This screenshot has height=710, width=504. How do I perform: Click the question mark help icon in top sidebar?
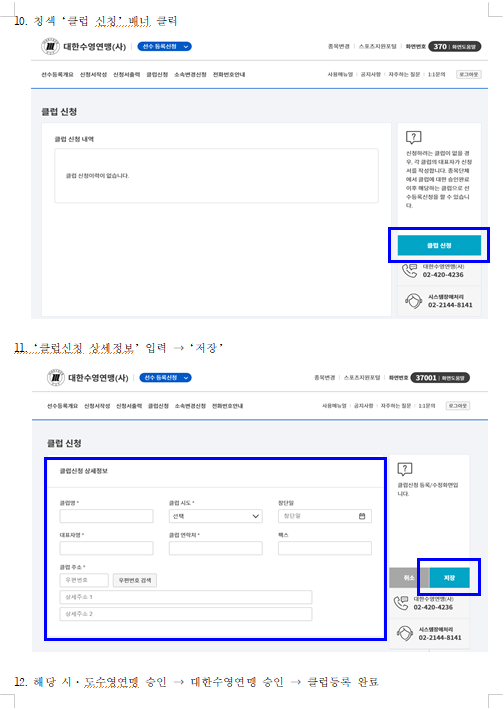point(413,137)
